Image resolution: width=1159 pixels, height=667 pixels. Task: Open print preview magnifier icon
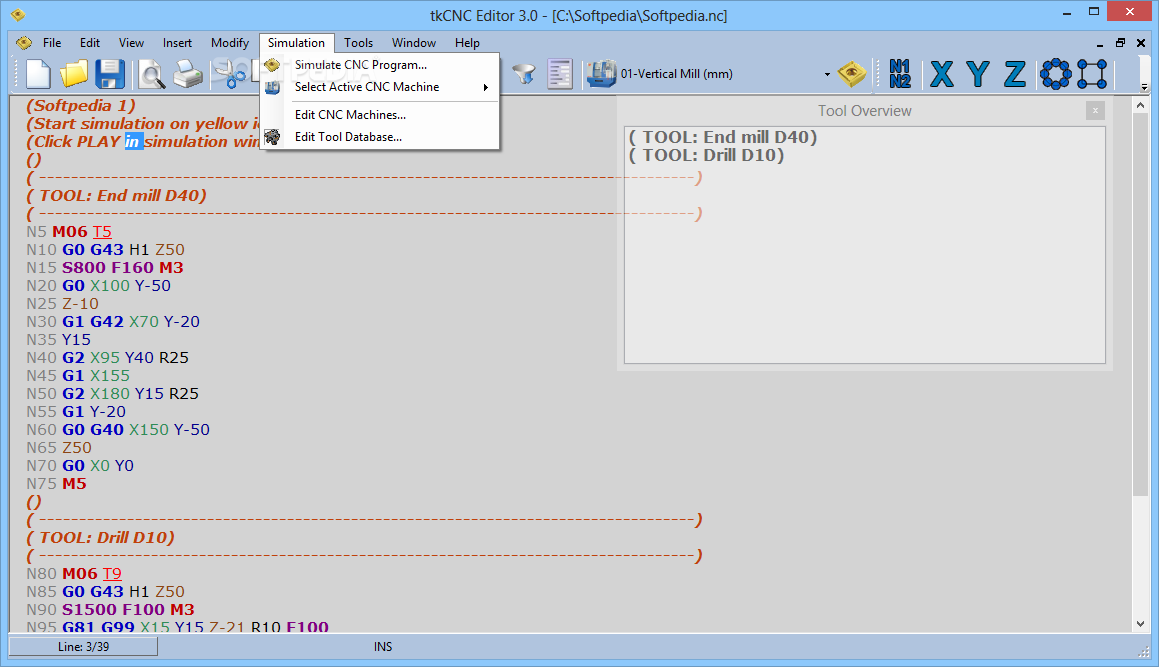[152, 75]
